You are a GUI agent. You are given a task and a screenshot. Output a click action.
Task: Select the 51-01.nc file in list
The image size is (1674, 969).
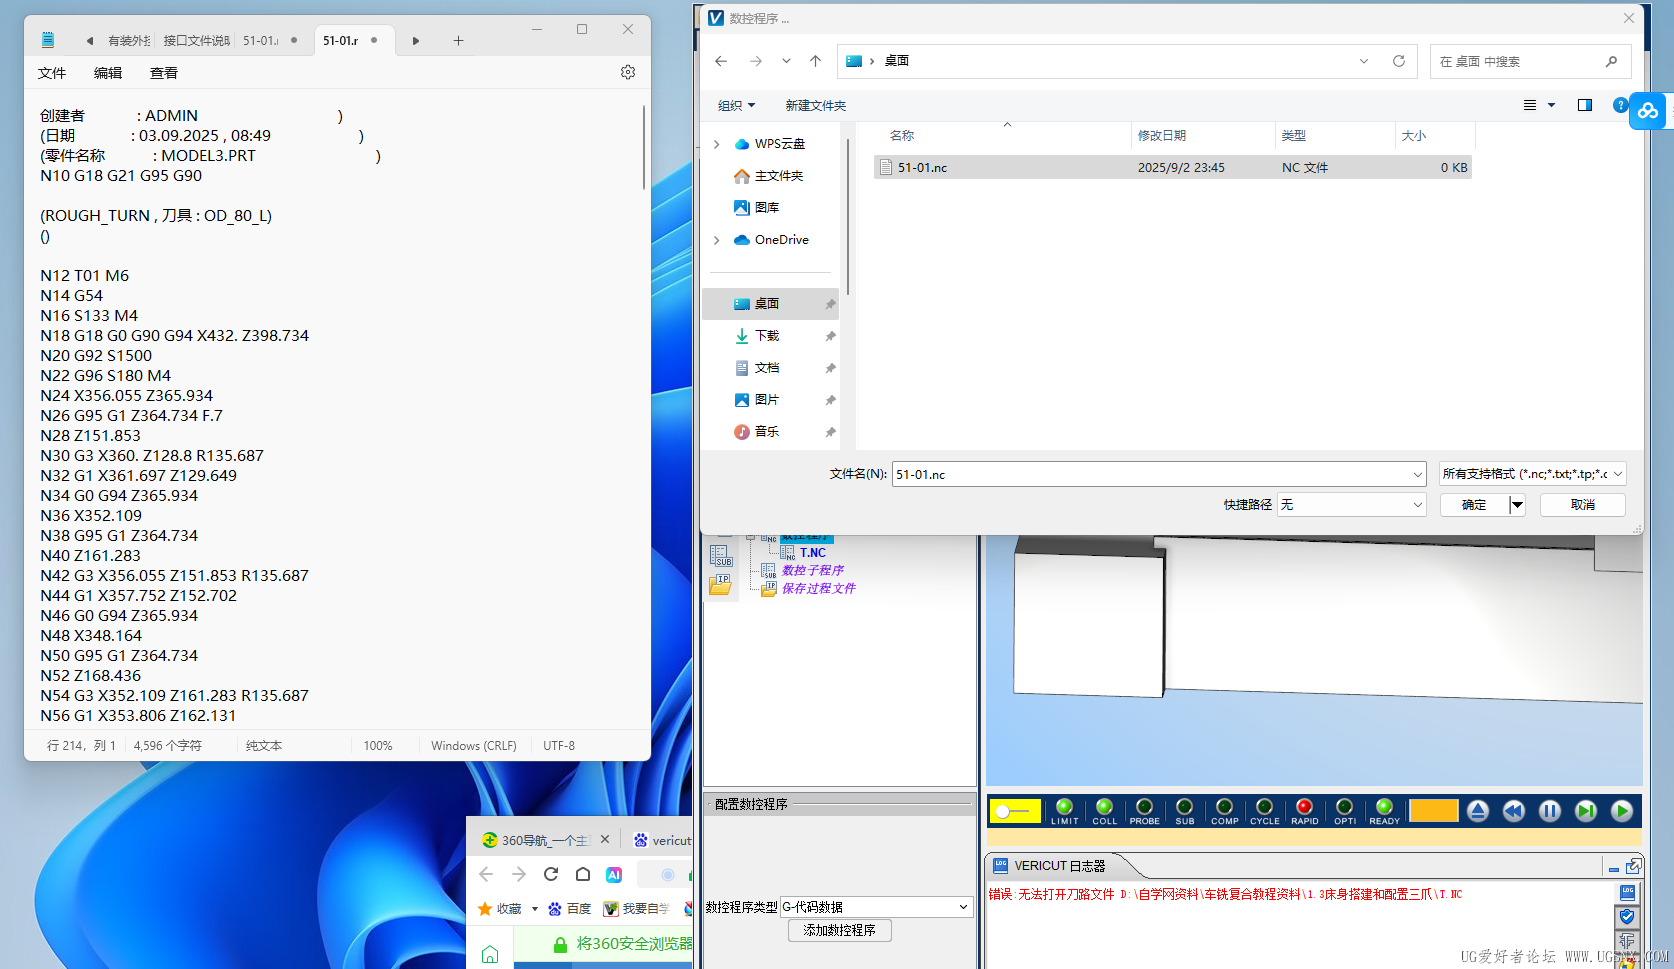tap(922, 168)
